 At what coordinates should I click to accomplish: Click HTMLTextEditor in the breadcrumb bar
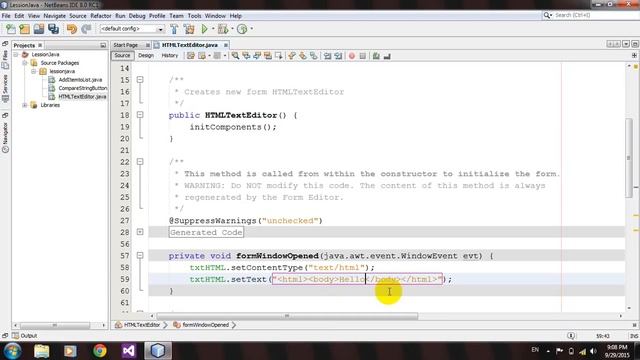click(x=142, y=325)
